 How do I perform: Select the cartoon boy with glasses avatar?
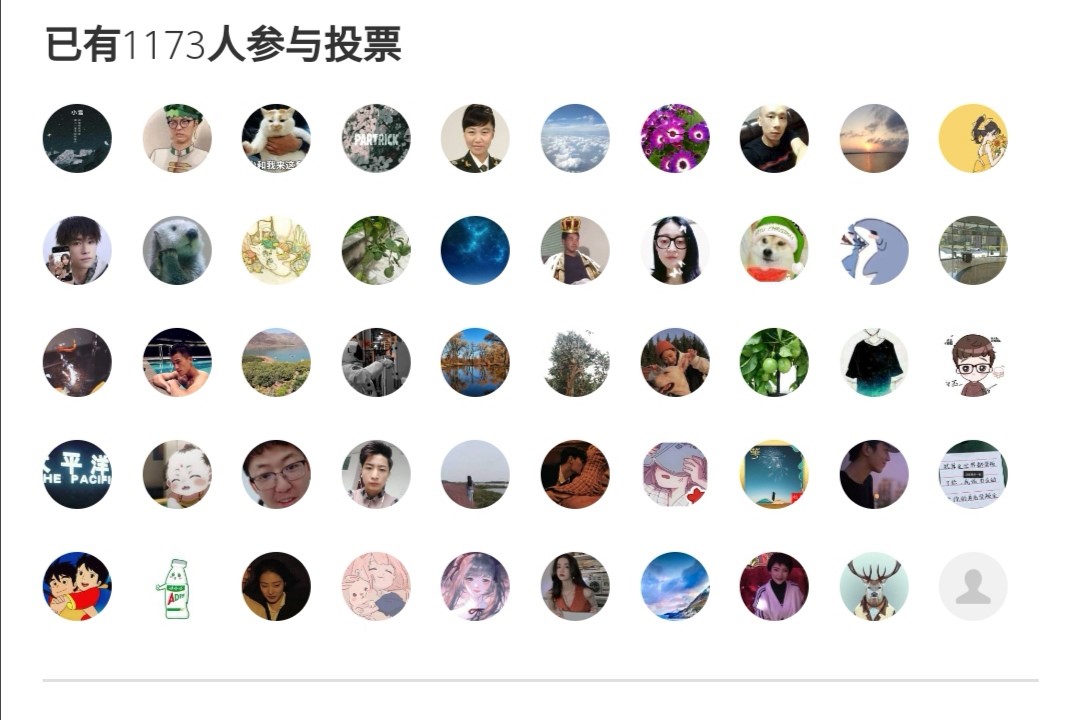[x=973, y=362]
